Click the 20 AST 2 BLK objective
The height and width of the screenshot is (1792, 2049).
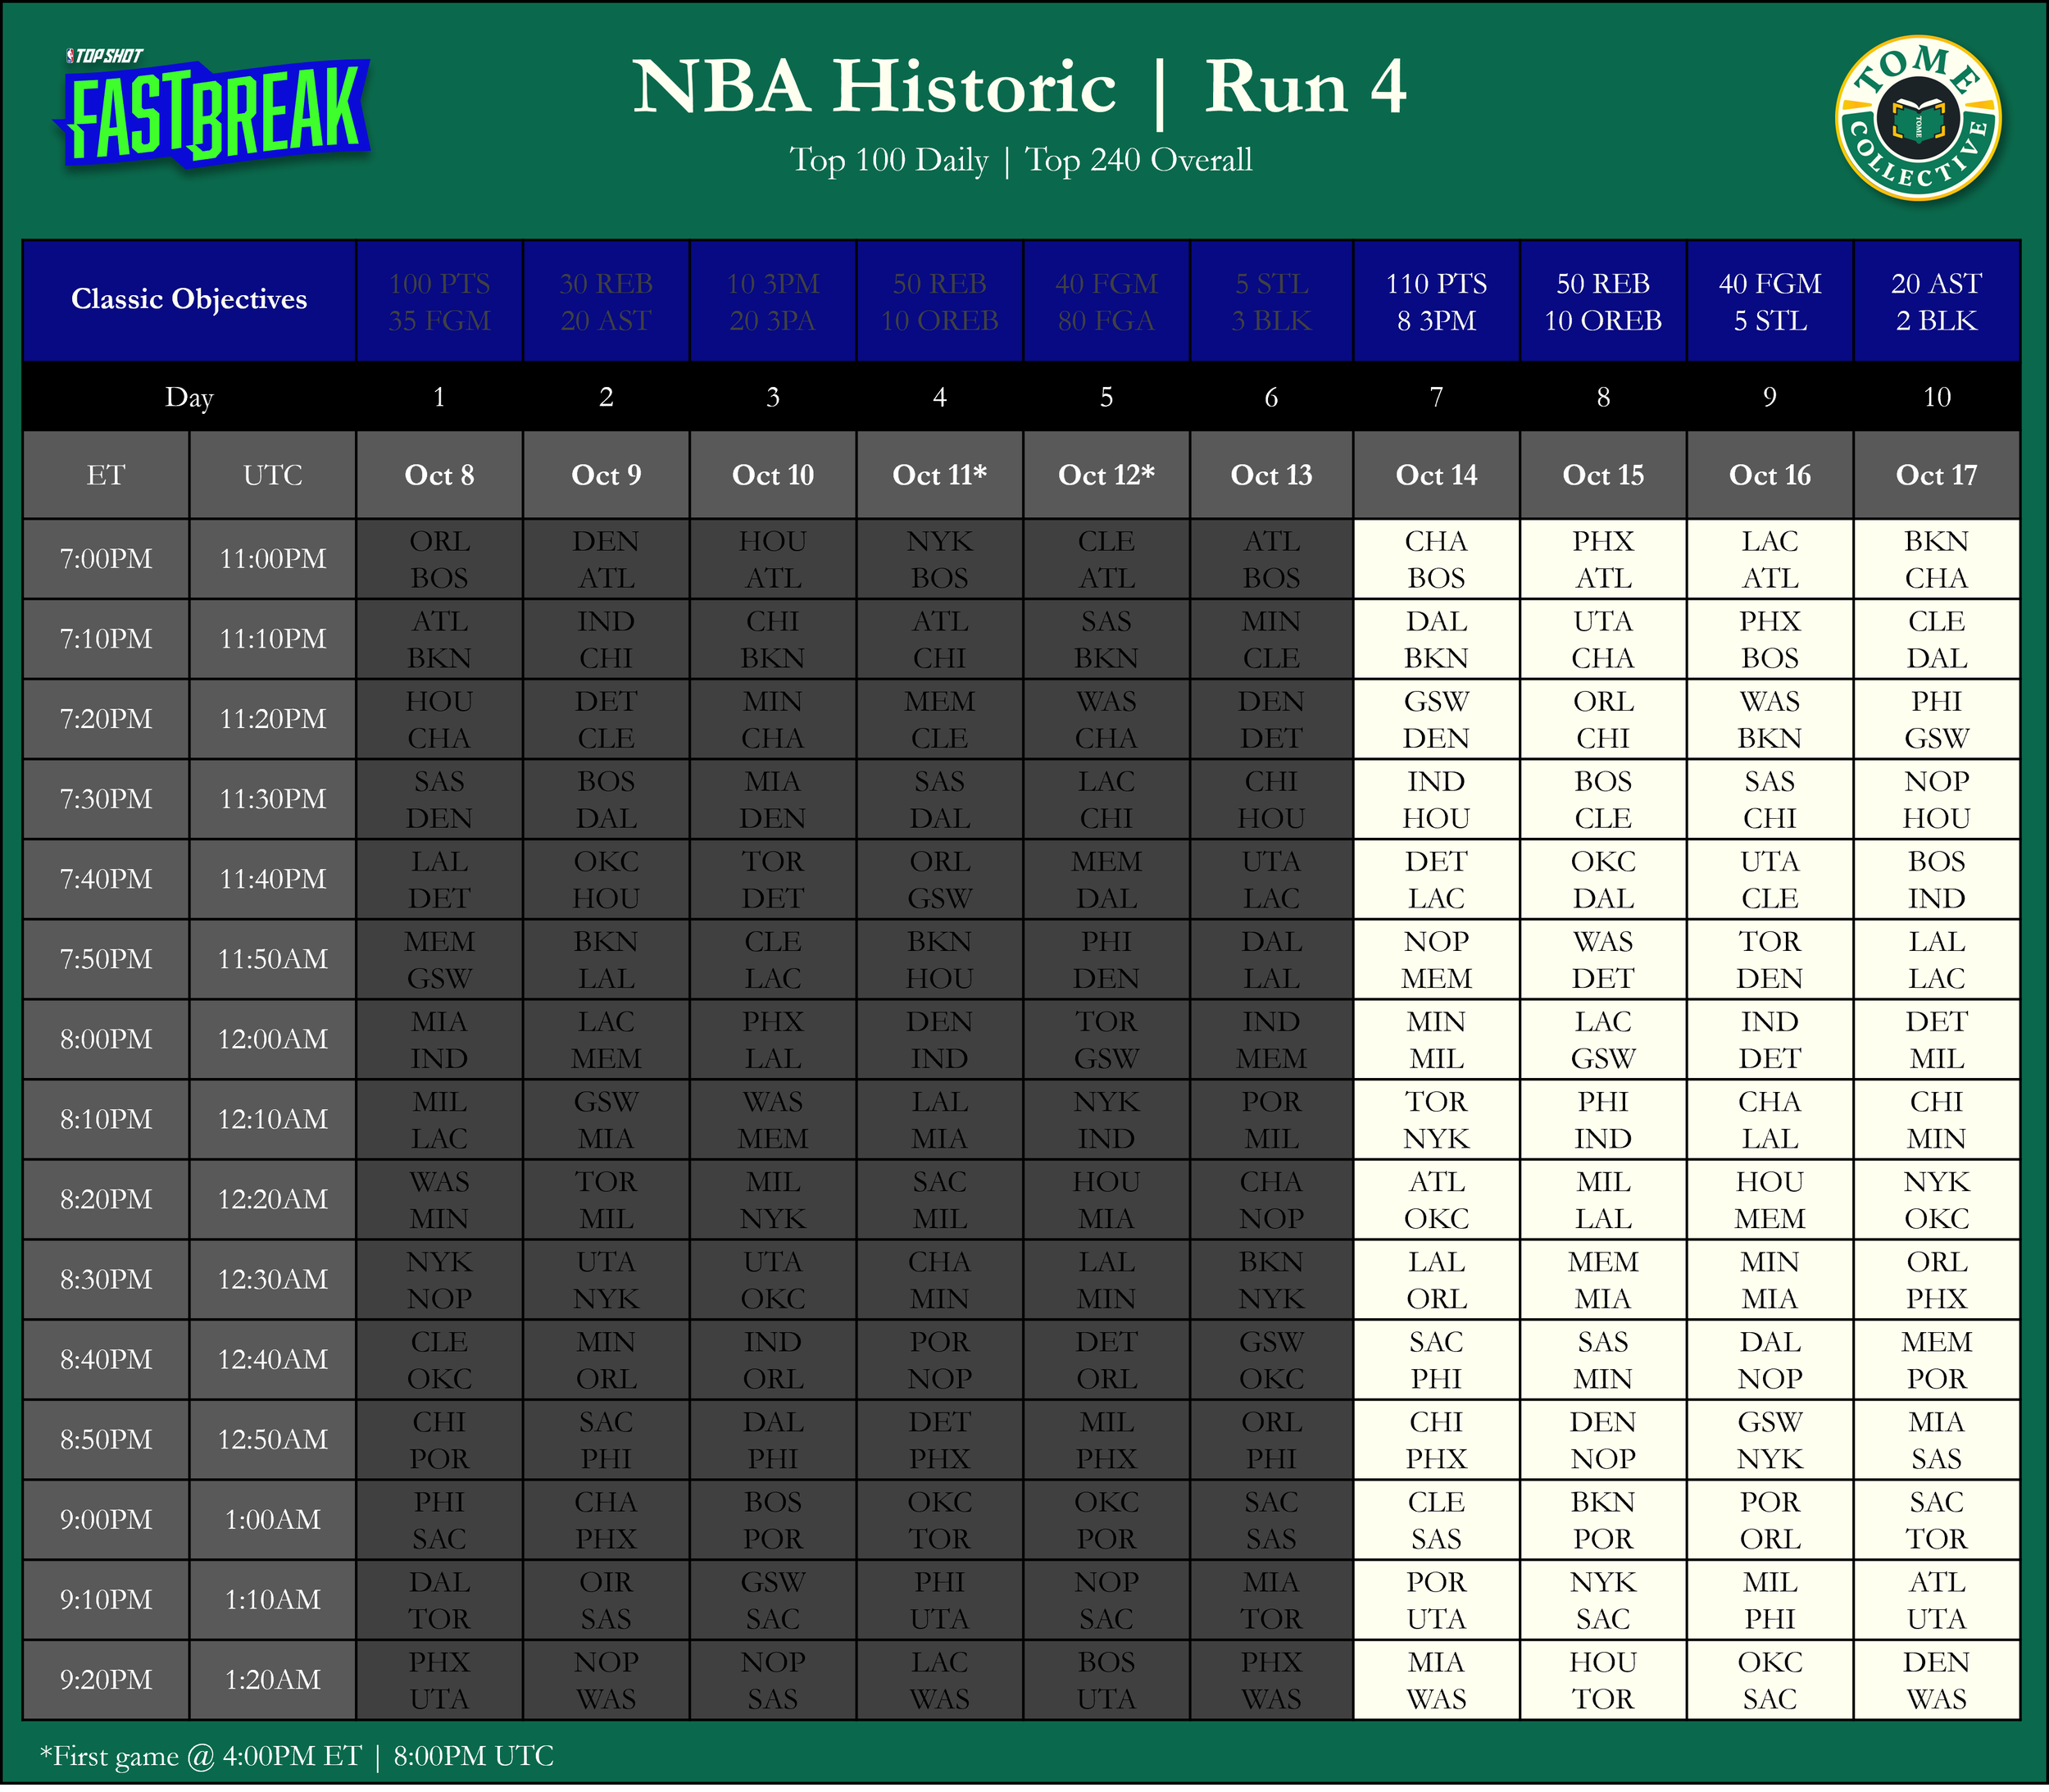[1936, 301]
